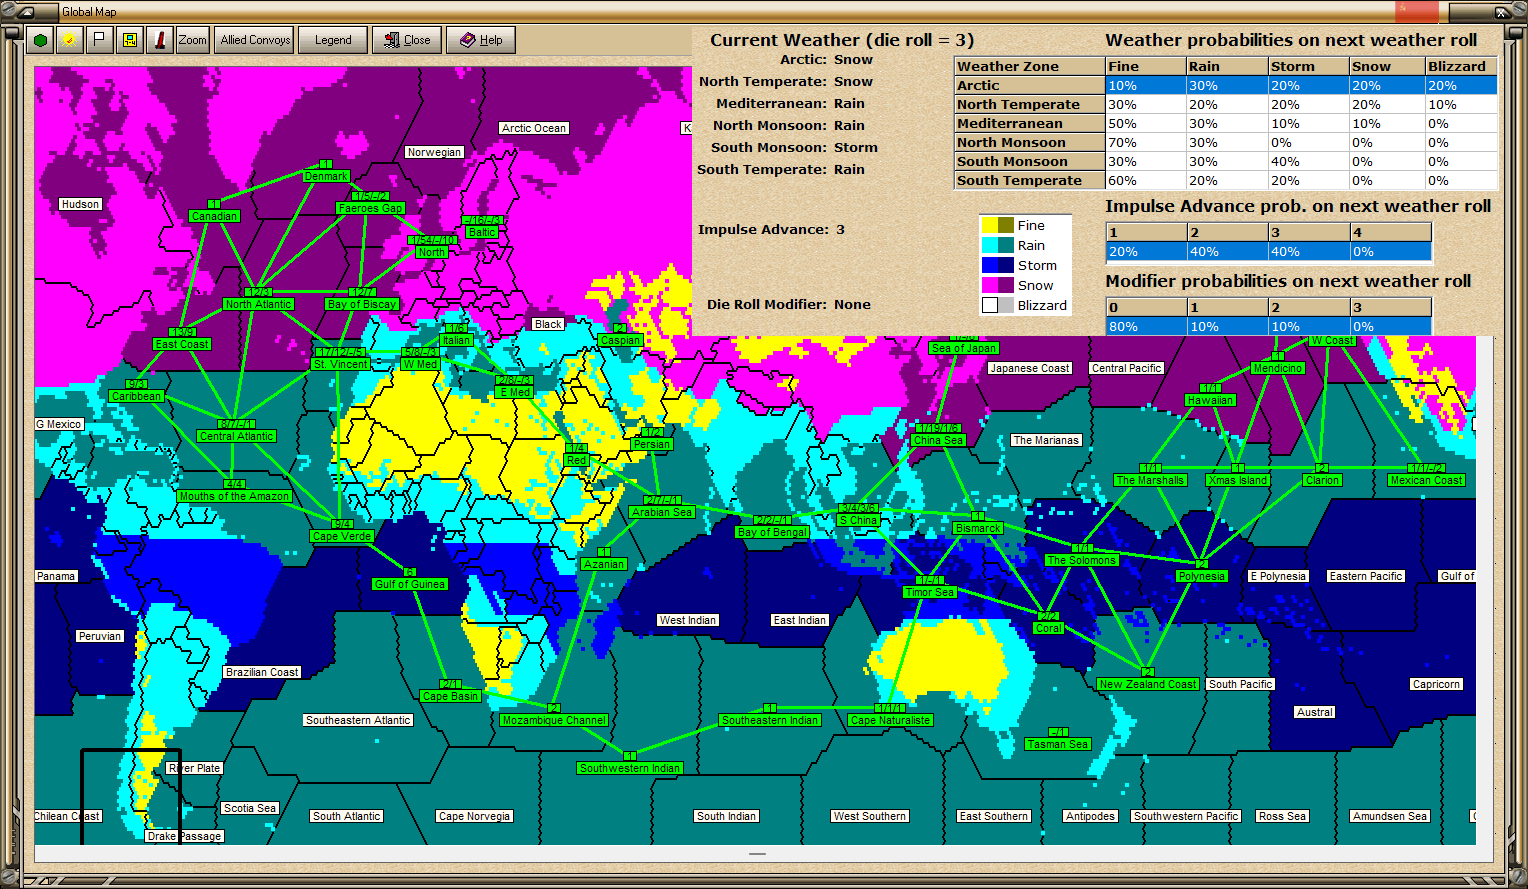Image resolution: width=1528 pixels, height=889 pixels.
Task: Close the Global Map via Close button
Action: pyautogui.click(x=407, y=40)
